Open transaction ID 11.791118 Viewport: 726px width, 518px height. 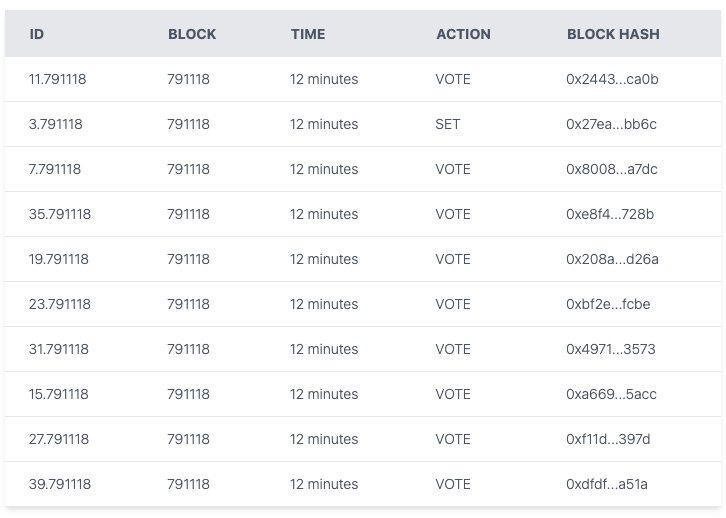click(x=57, y=79)
